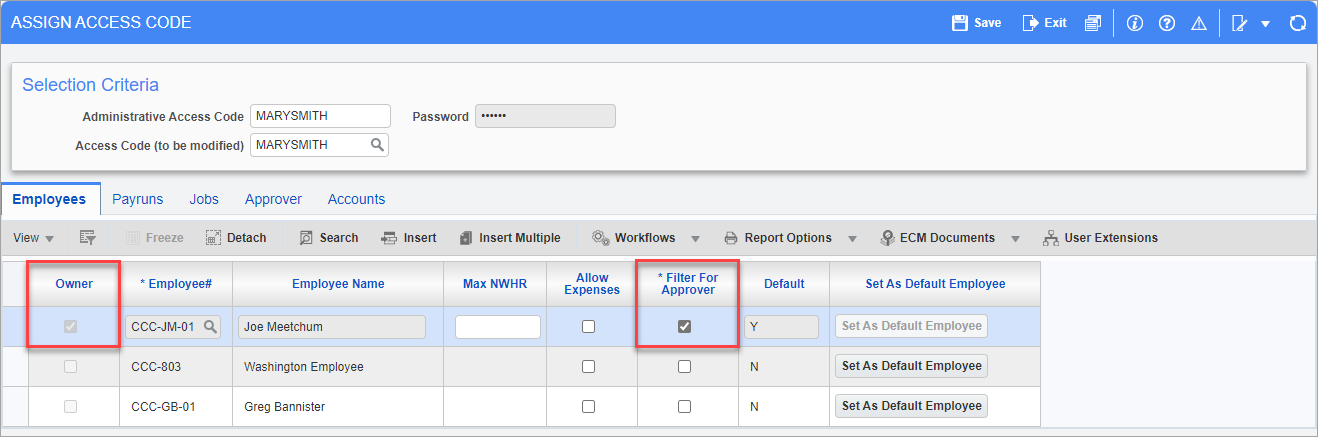The image size is (1318, 437).
Task: Click Max NWHR field for Joe Meetchum
Action: coord(498,326)
